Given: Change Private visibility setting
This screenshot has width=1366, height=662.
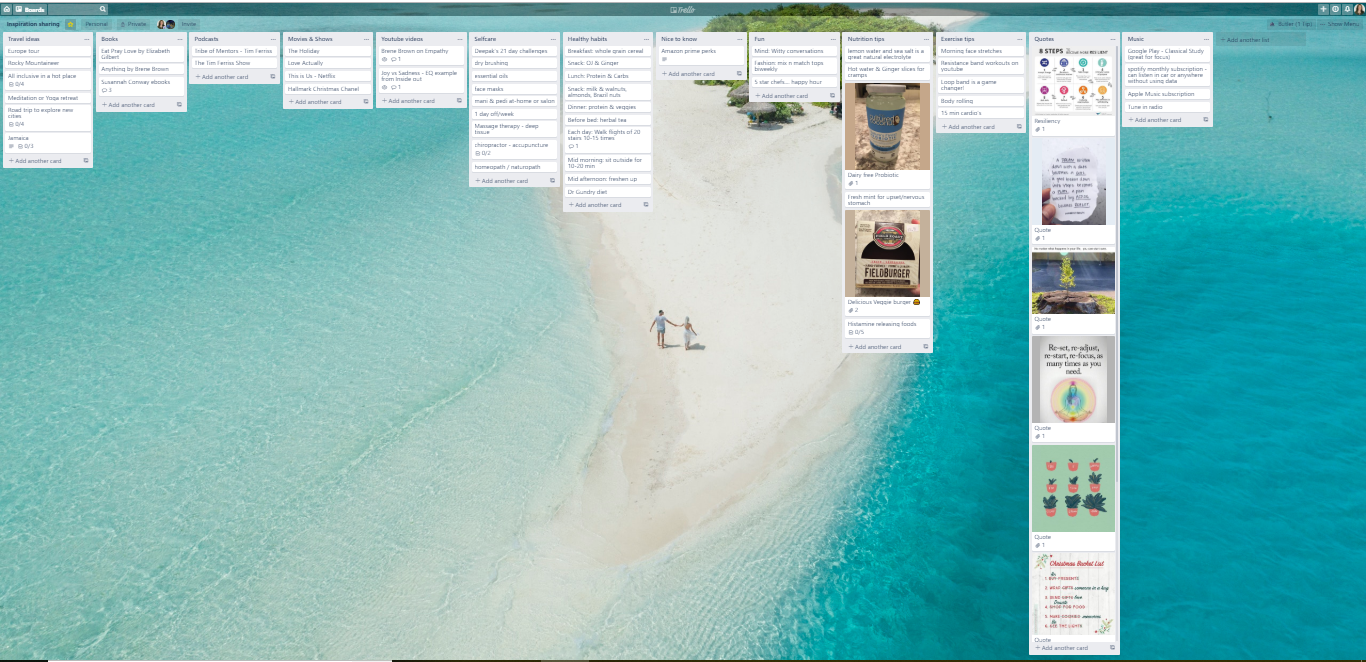Looking at the screenshot, I should [134, 23].
